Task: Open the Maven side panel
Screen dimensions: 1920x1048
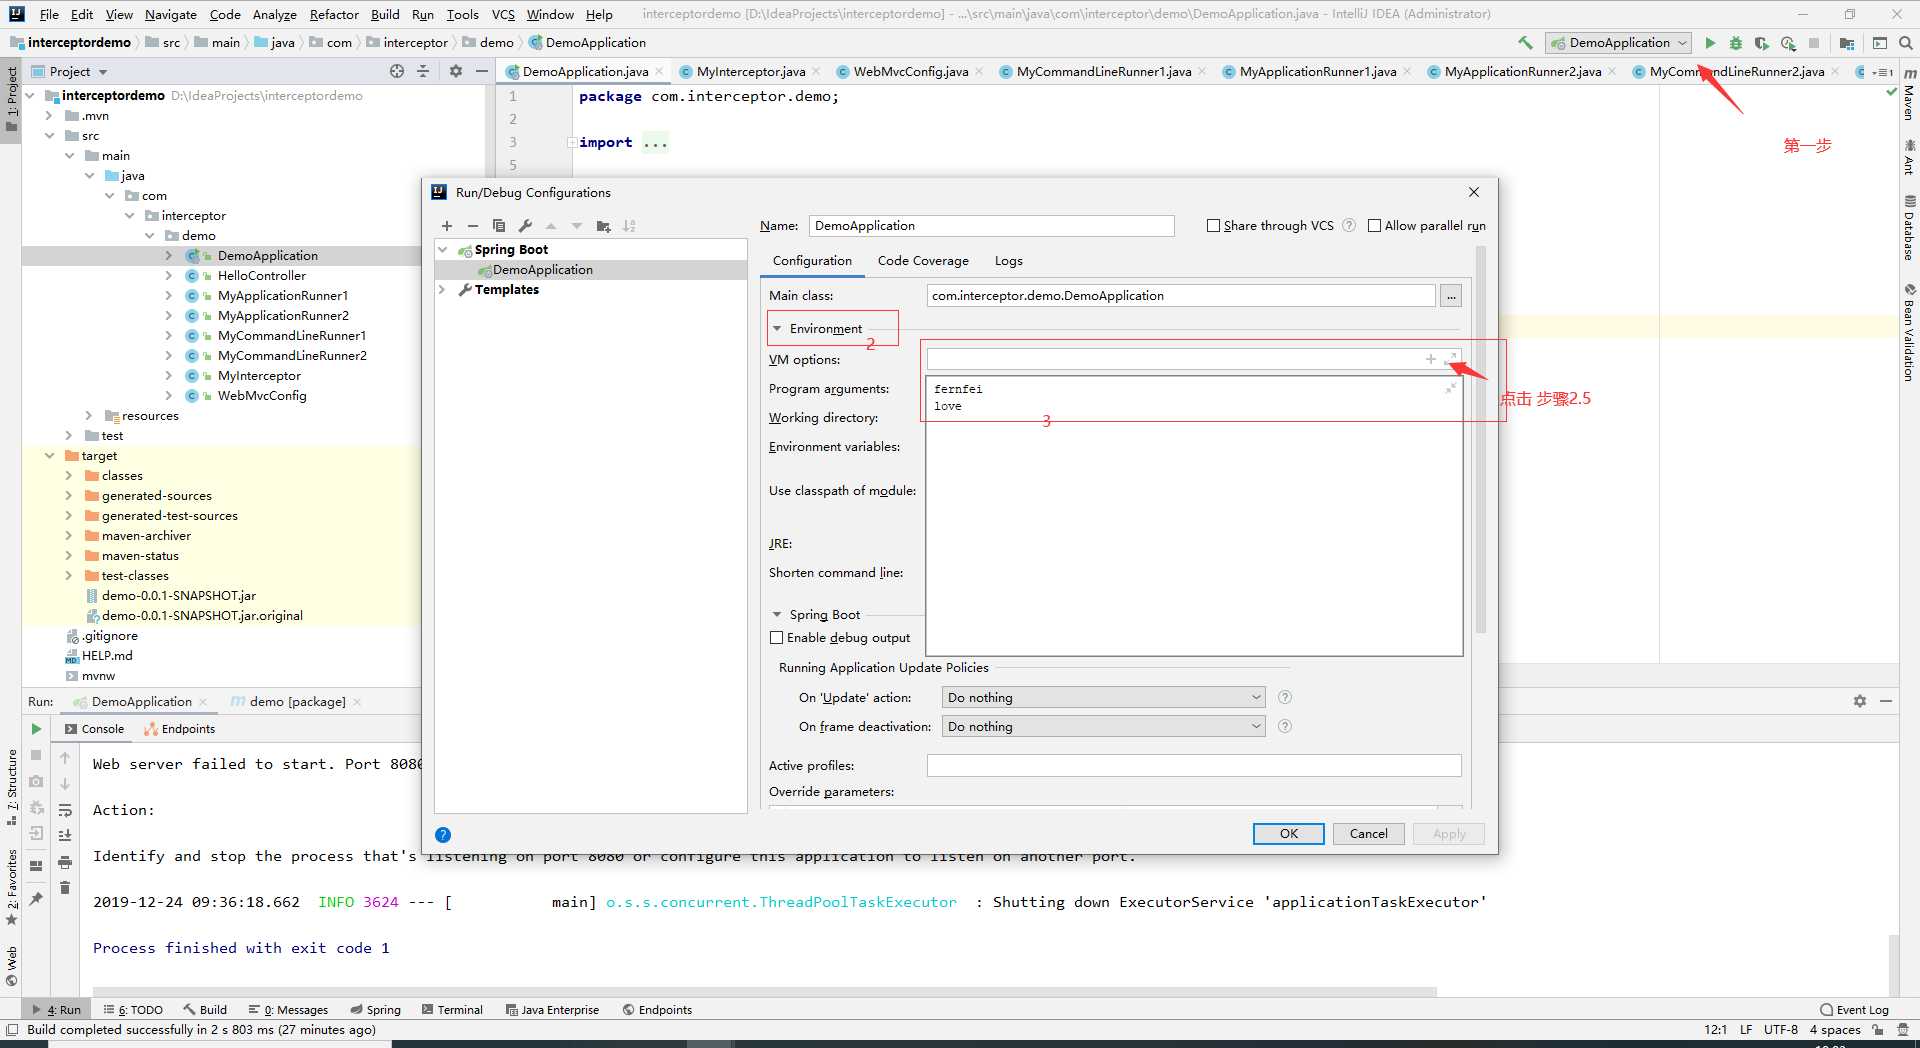Action: (x=1909, y=95)
